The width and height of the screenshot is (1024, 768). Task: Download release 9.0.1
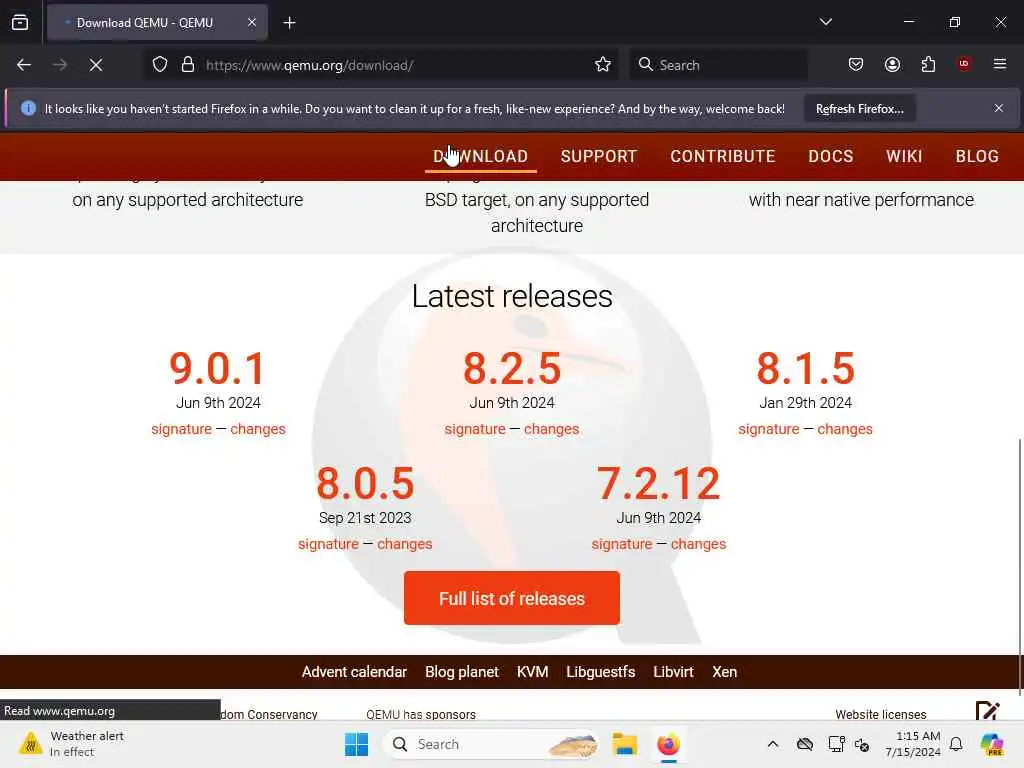point(217,368)
